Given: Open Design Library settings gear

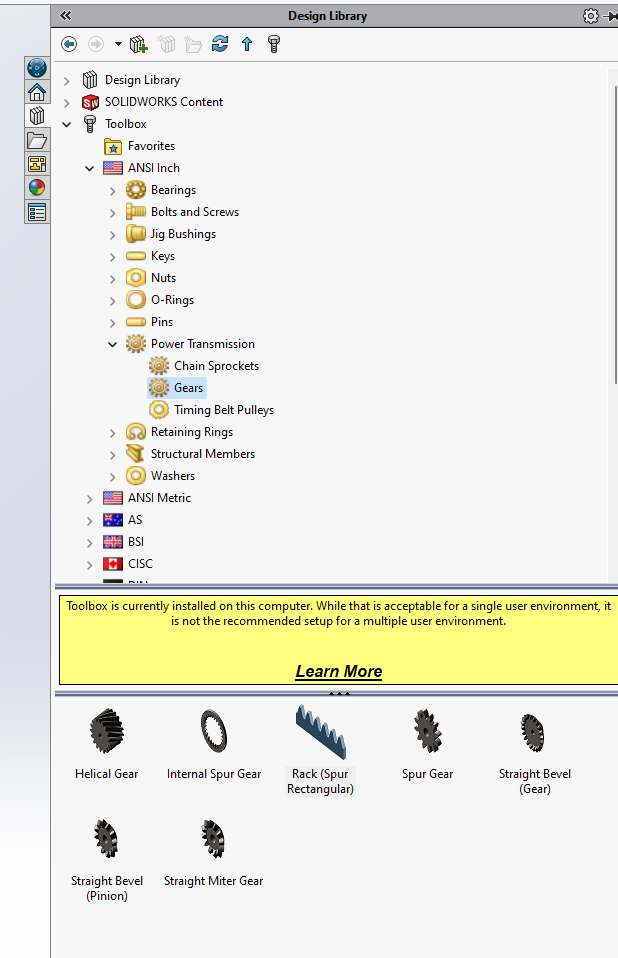Looking at the screenshot, I should click(x=590, y=16).
